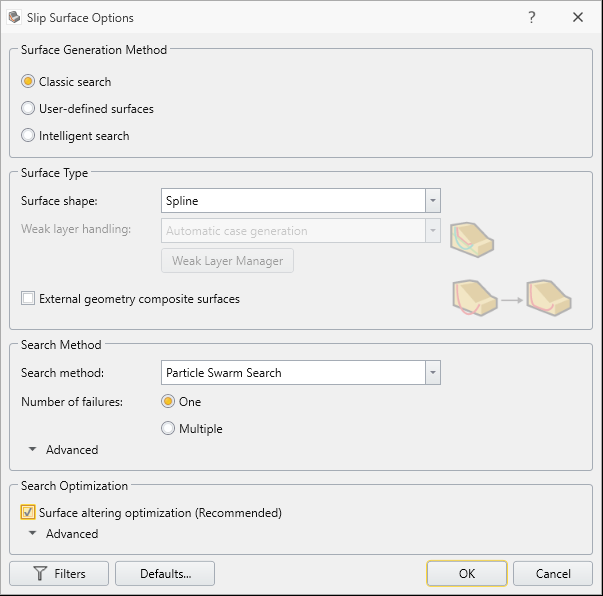Select Multiple for number of failures
Viewport: 603px width, 596px height.
pos(169,429)
